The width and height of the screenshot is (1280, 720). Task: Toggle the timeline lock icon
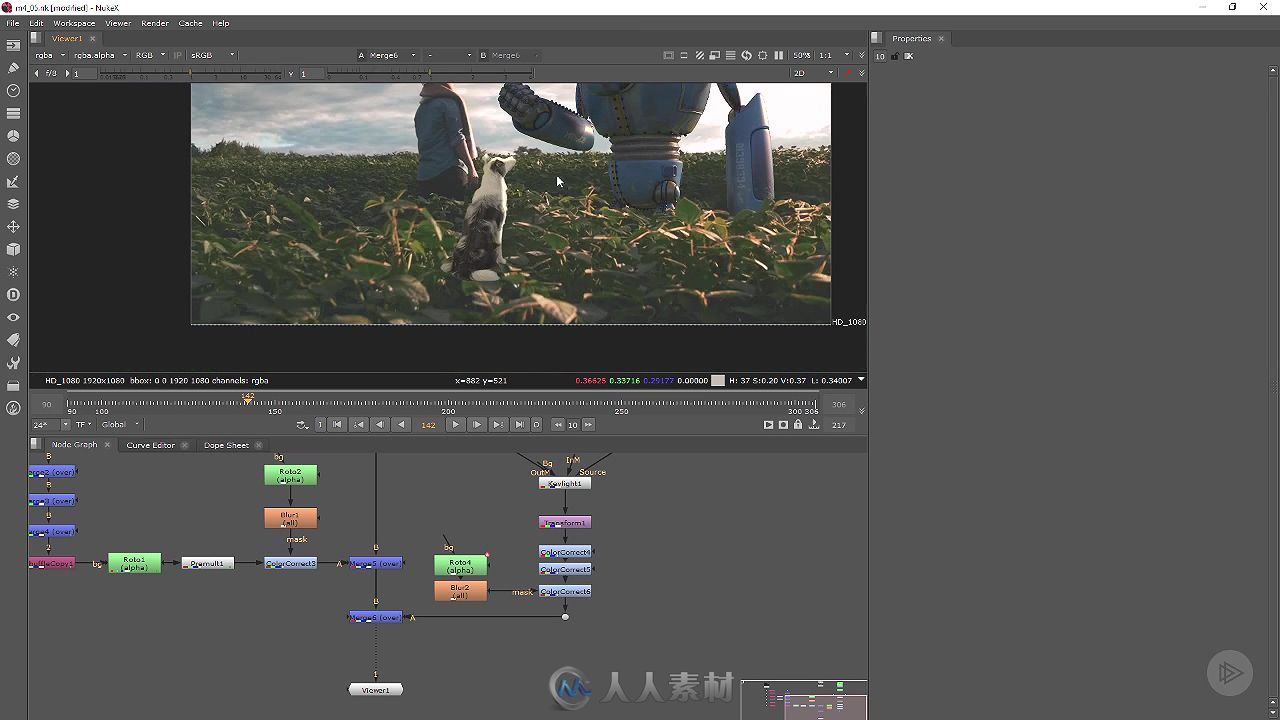coord(797,425)
